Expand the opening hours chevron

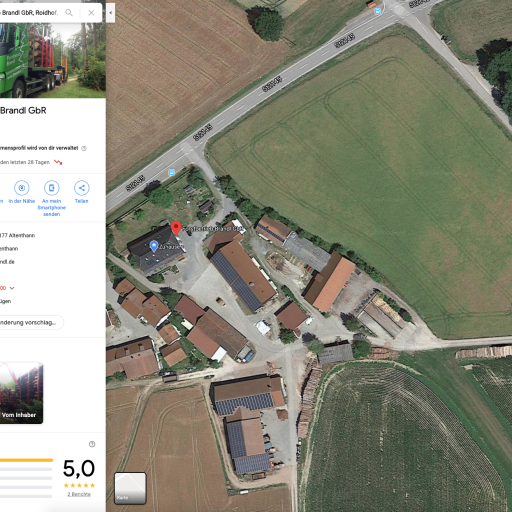click(x=12, y=288)
